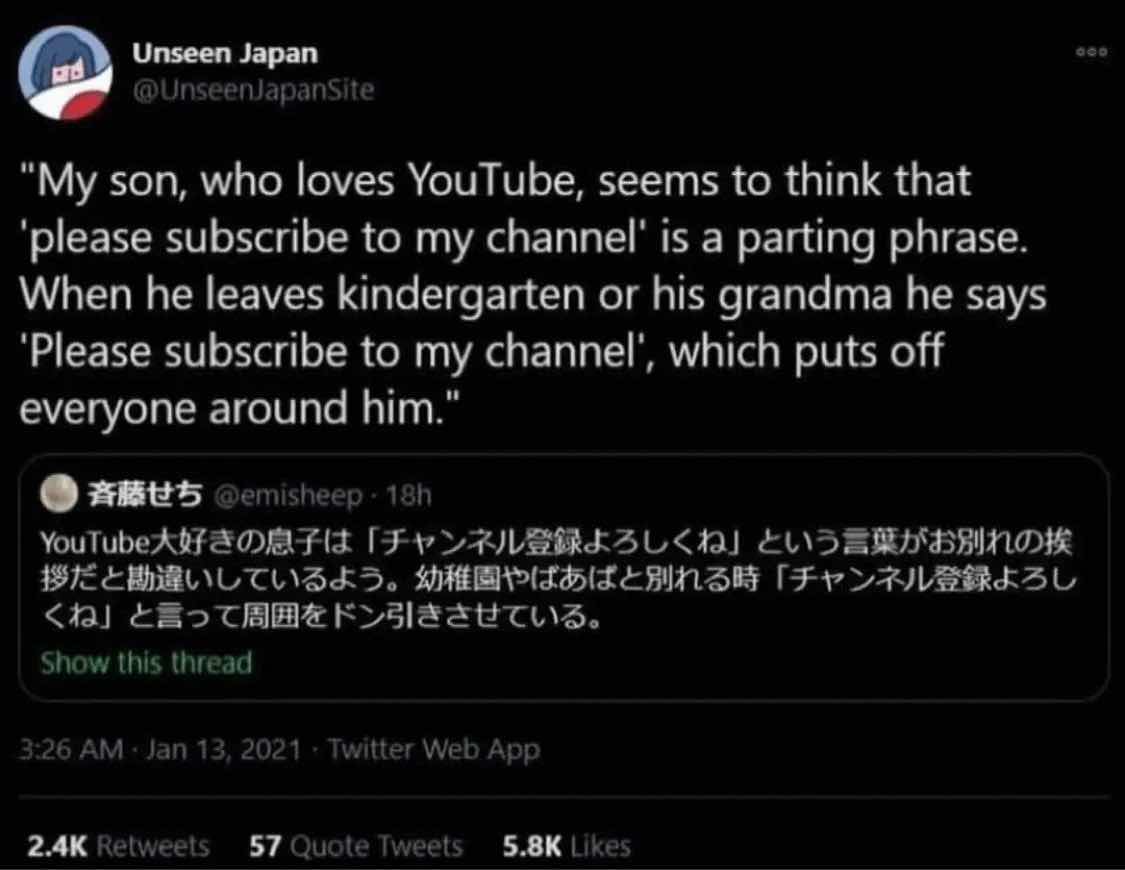View the 2.4K Retweets list
The height and width of the screenshot is (870, 1125).
click(120, 846)
